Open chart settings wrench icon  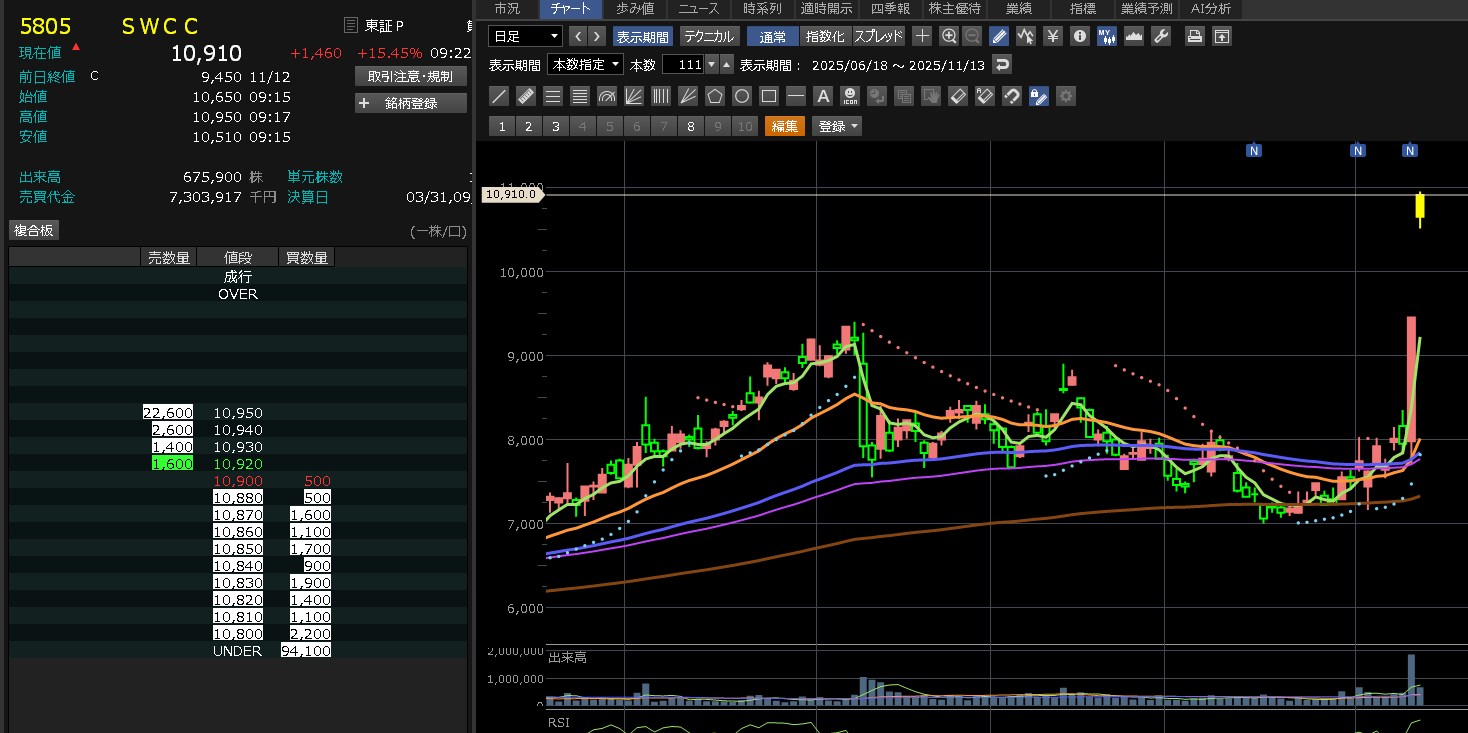click(1161, 36)
